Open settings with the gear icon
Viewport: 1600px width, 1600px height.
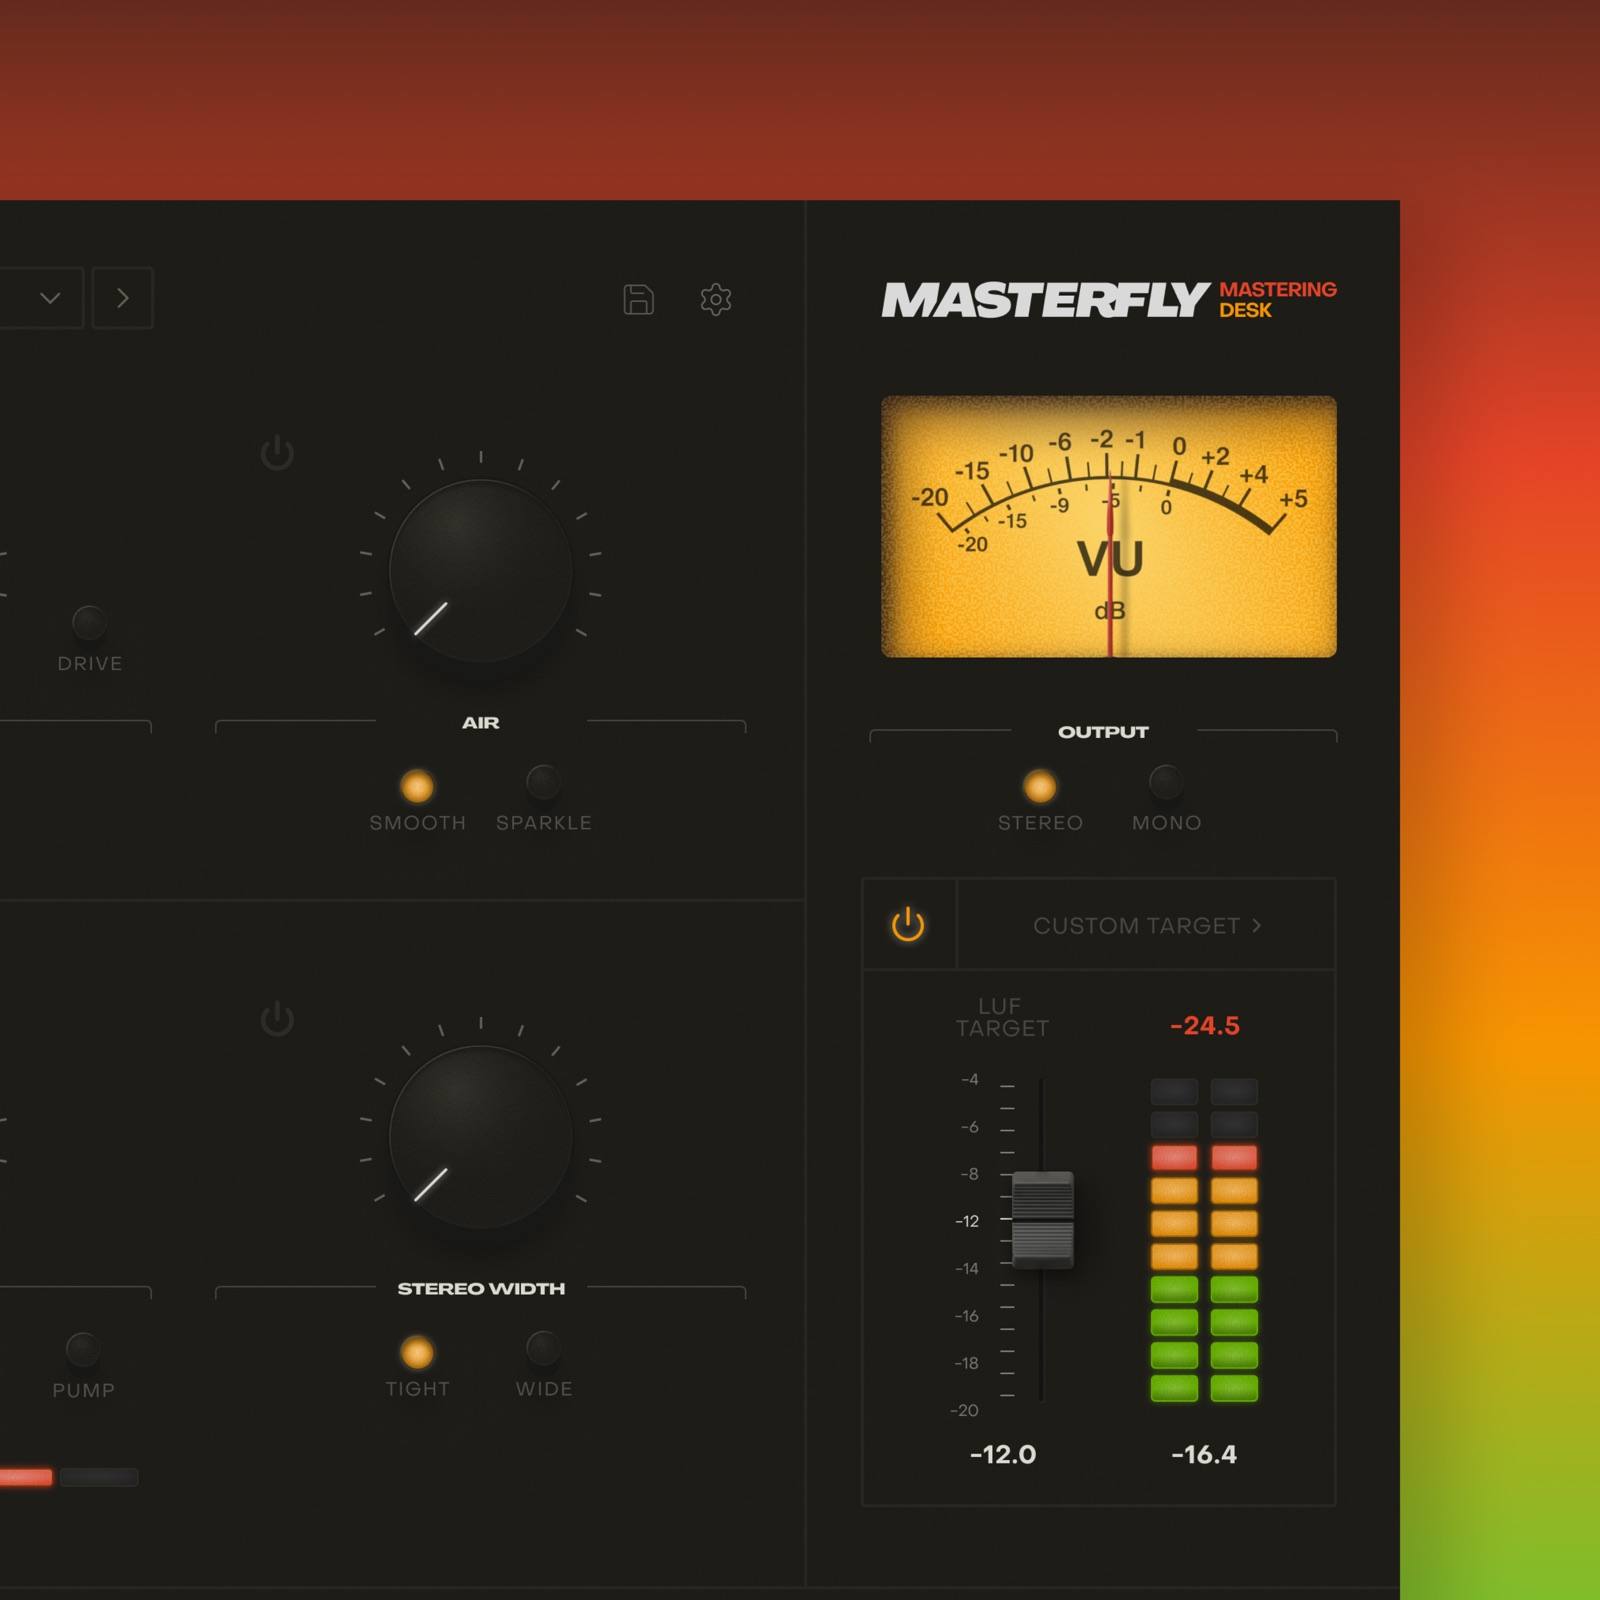(x=716, y=299)
